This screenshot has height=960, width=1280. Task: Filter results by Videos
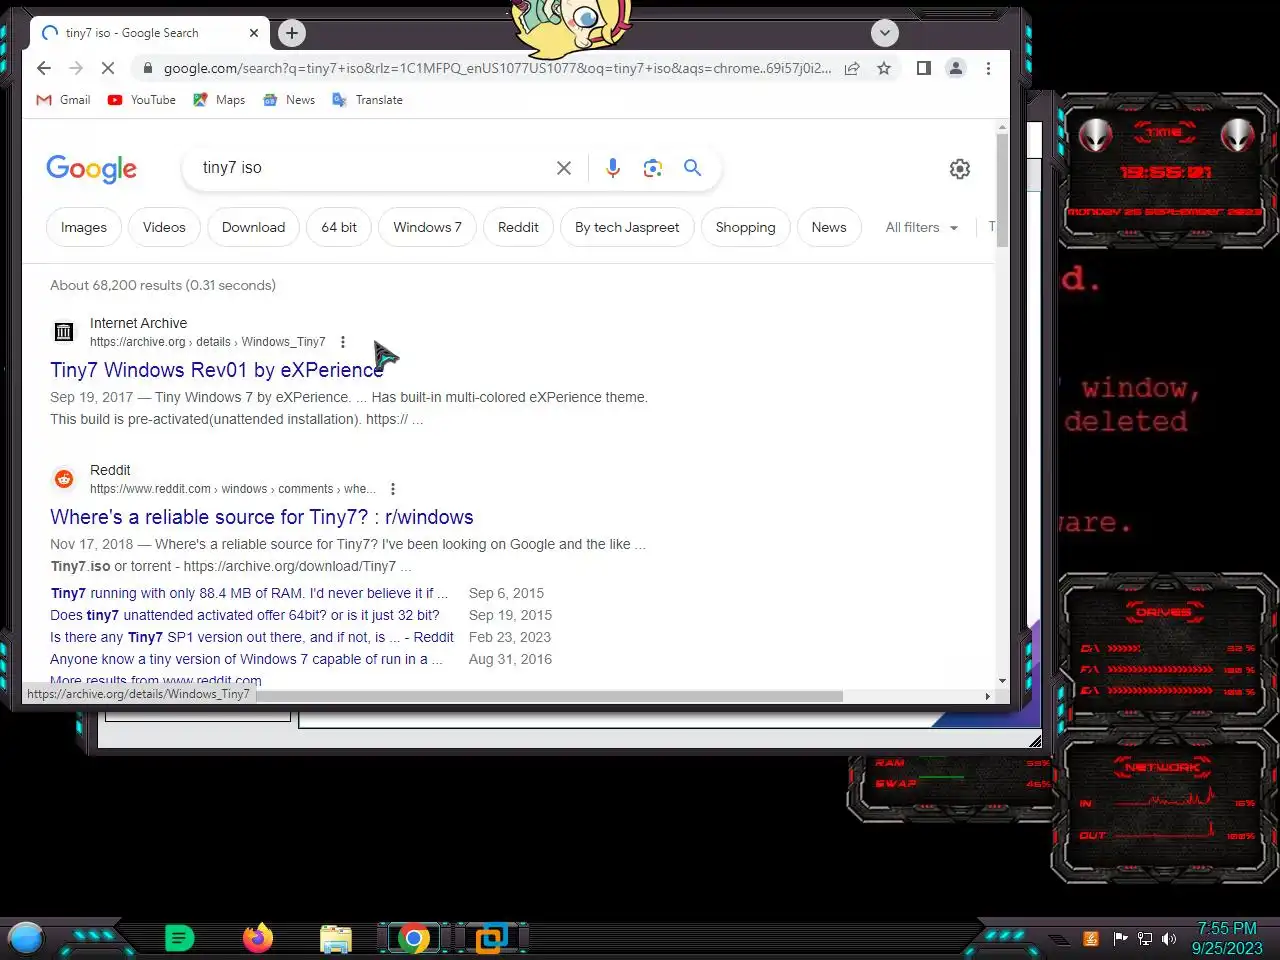click(x=164, y=228)
